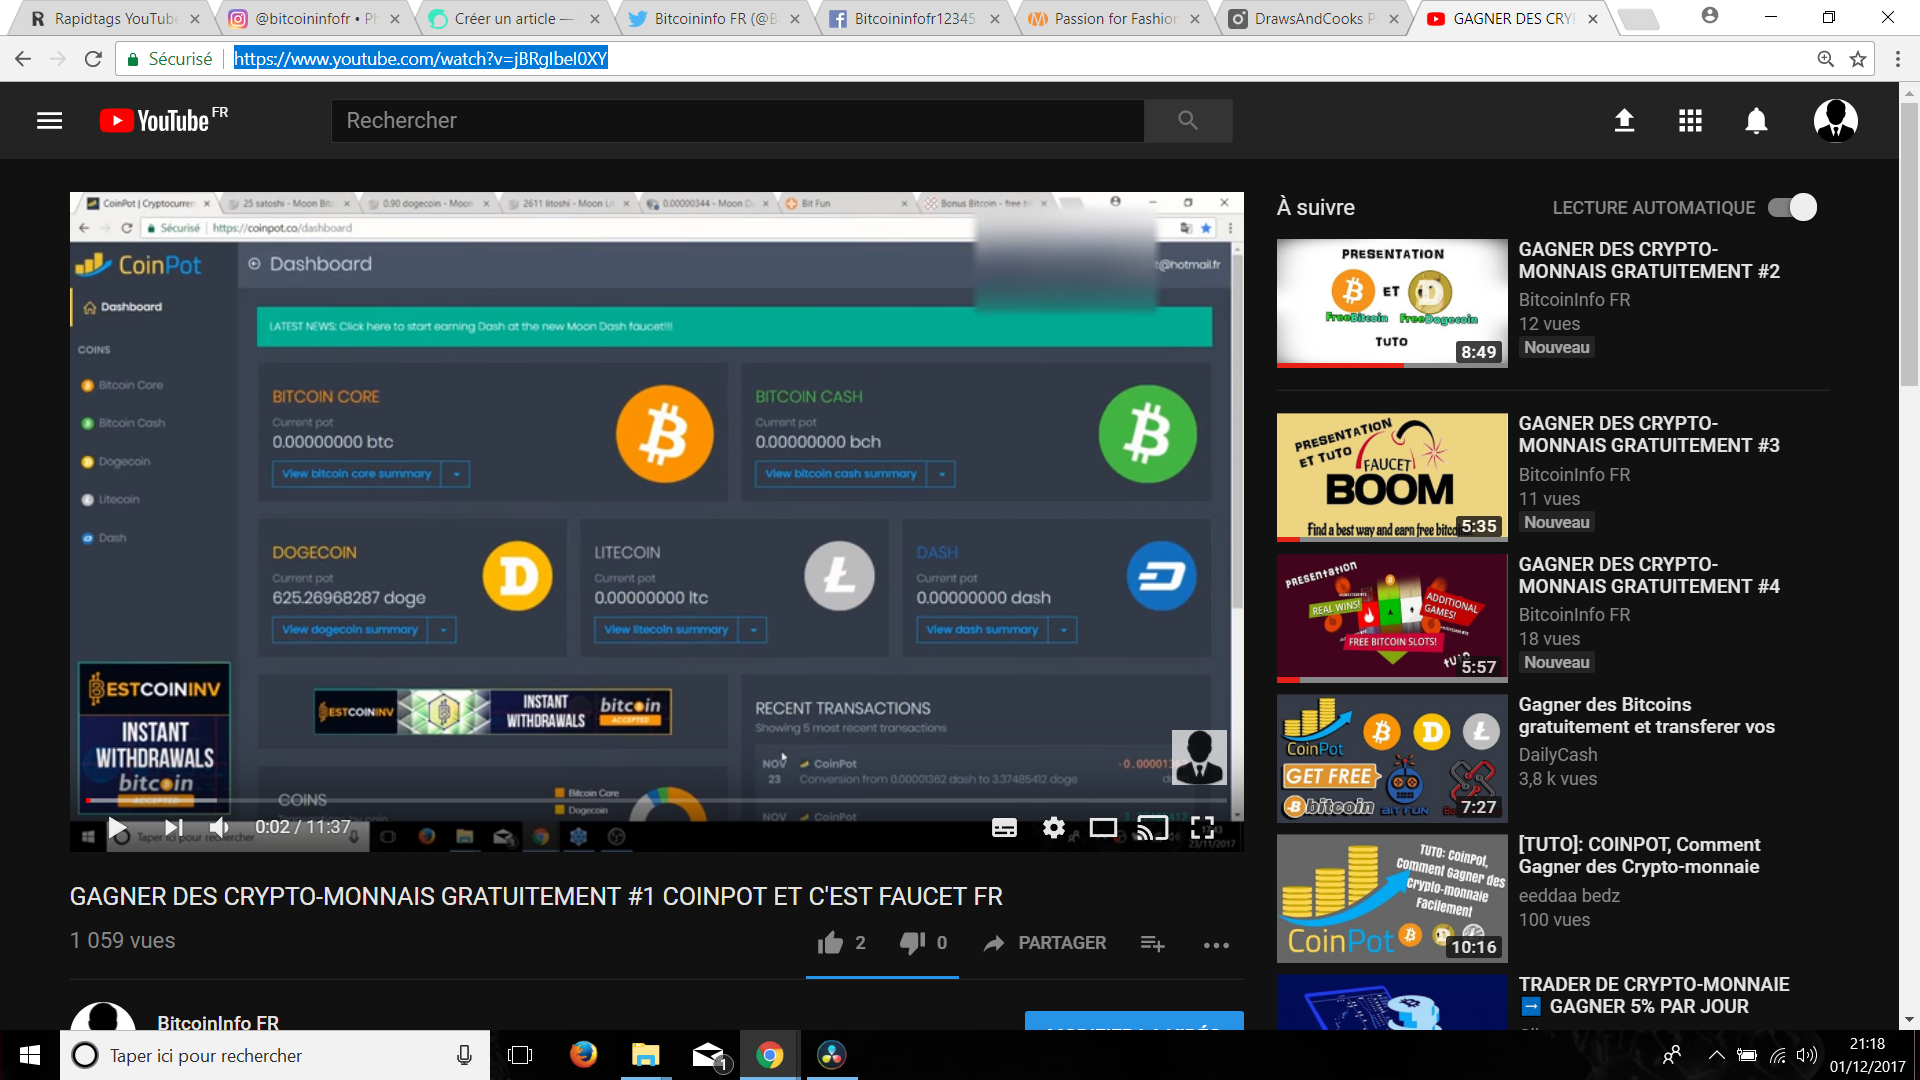
Task: Click the PARTAGER button
Action: (1043, 943)
